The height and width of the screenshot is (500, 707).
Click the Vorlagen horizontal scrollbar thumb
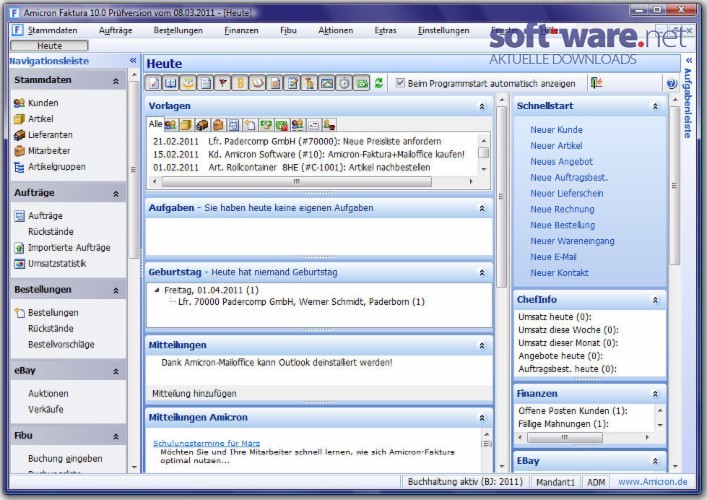click(296, 182)
